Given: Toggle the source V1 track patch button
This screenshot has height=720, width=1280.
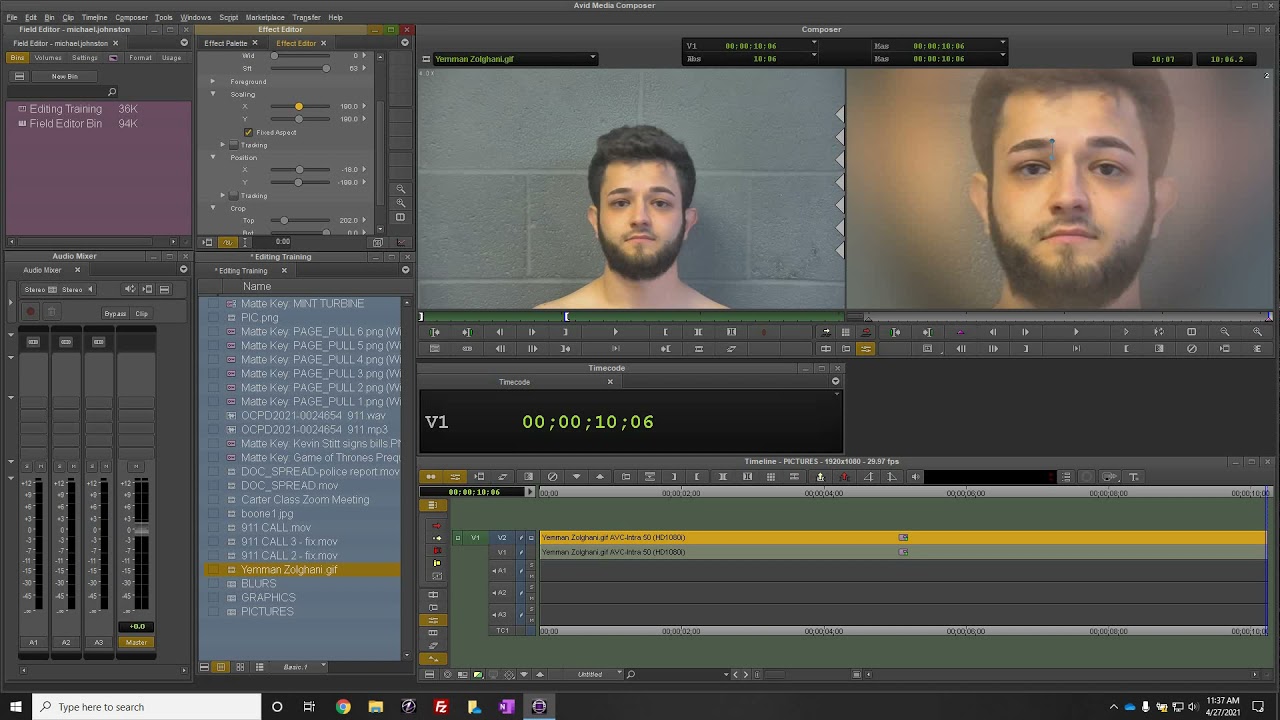Looking at the screenshot, I should (475, 538).
